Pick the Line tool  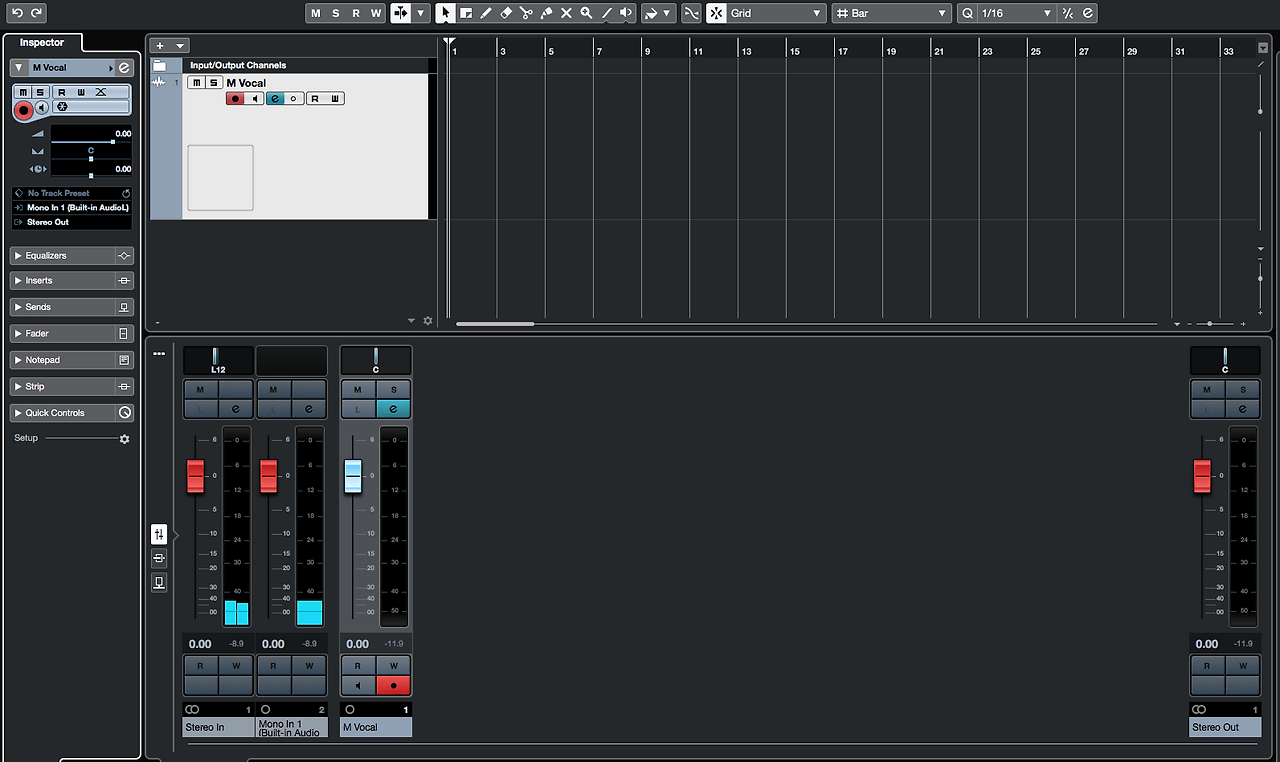coord(606,13)
